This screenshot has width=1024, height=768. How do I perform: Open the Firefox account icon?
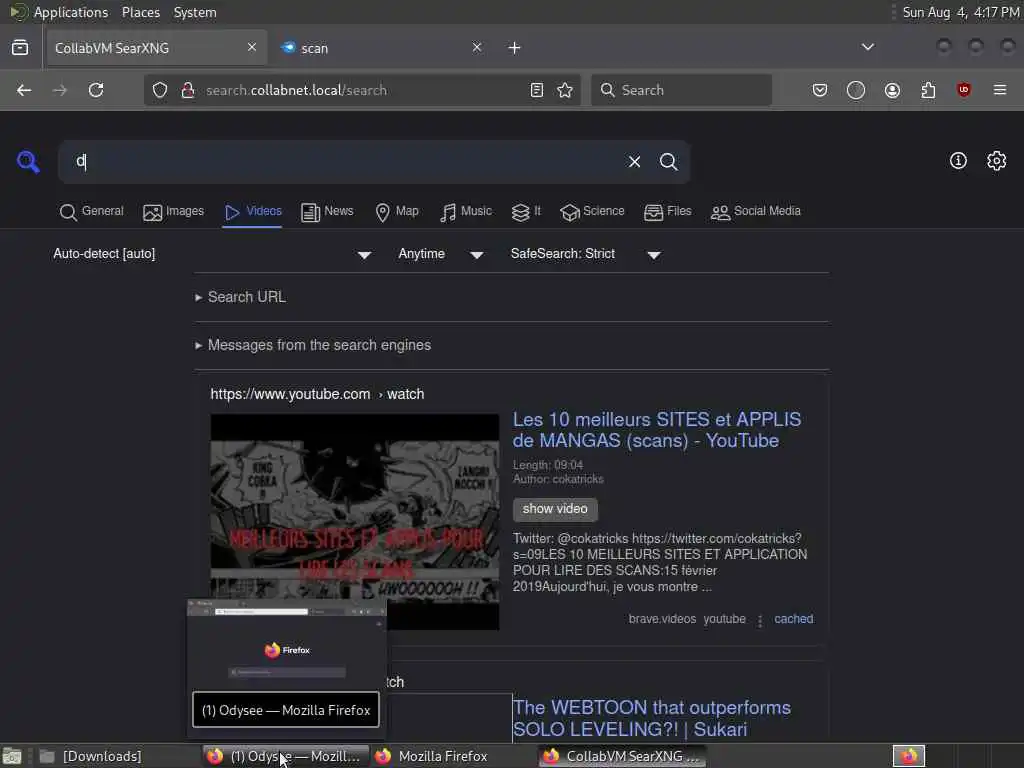892,90
